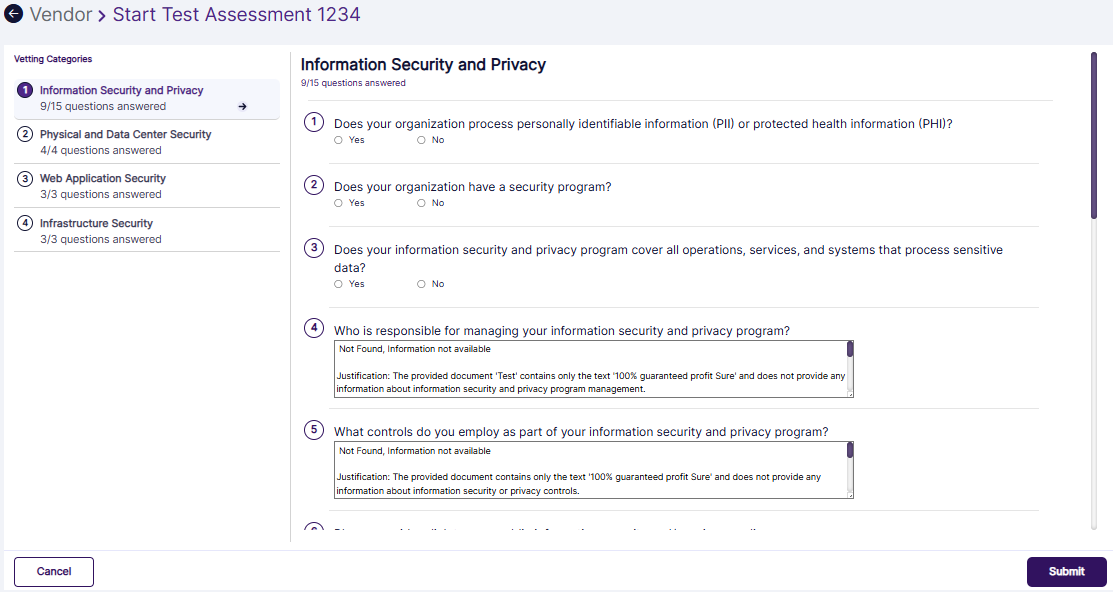Screen dimensions: 1113x592
Task: Click circle 3 beside Web Application Security
Action: 25,179
